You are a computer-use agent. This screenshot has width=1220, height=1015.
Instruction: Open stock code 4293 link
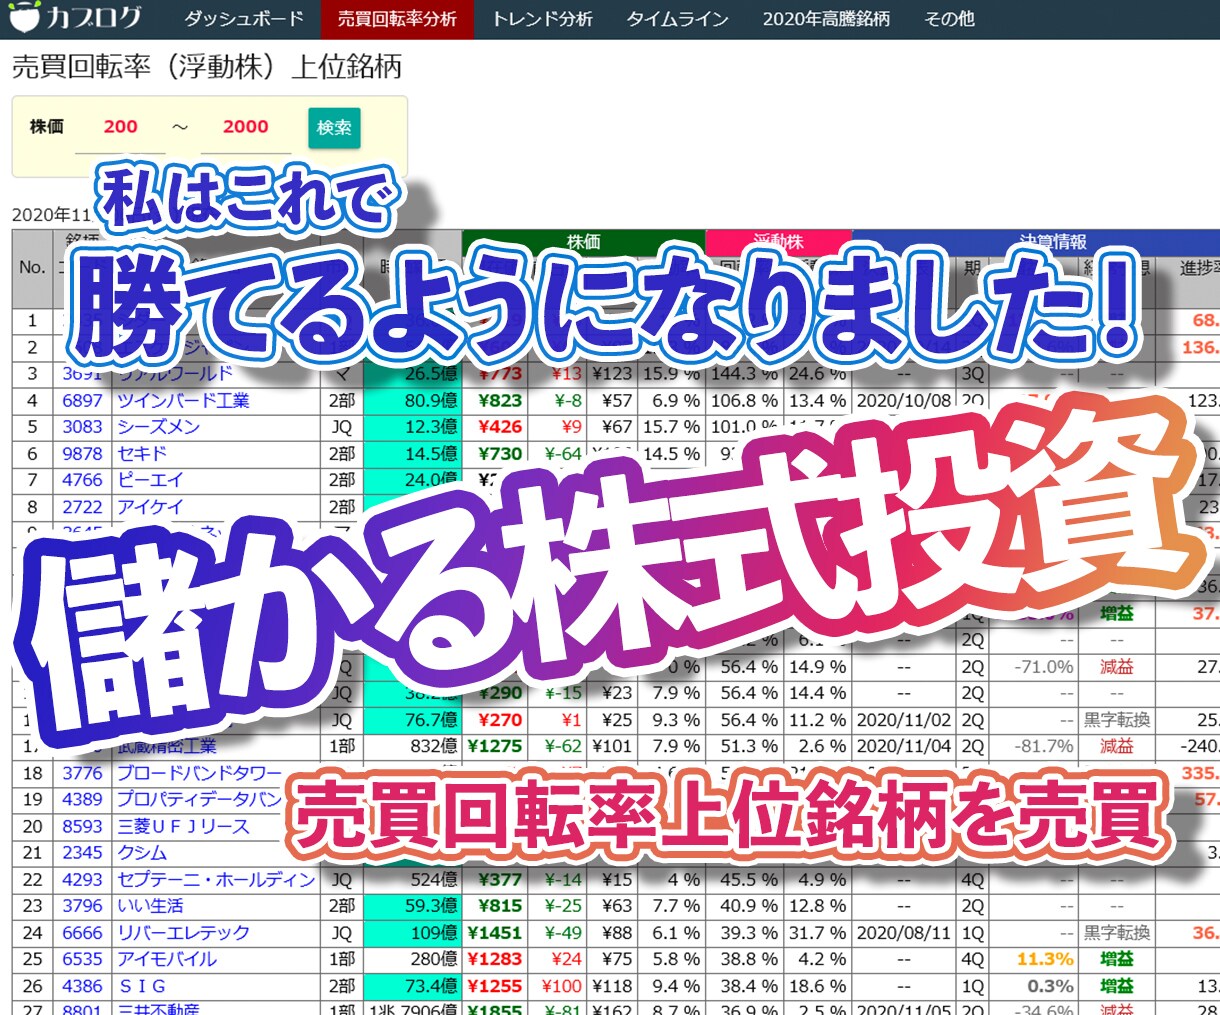[82, 880]
